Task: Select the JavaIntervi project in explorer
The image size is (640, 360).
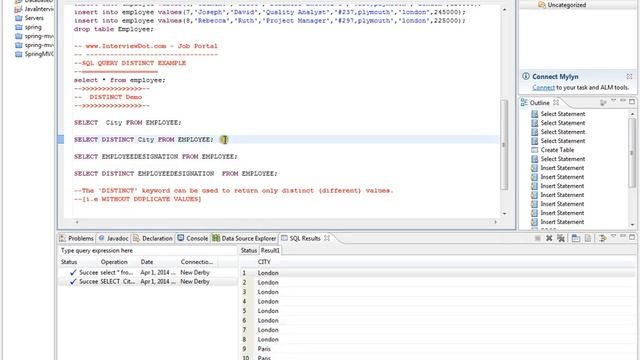Action: pyautogui.click(x=34, y=9)
